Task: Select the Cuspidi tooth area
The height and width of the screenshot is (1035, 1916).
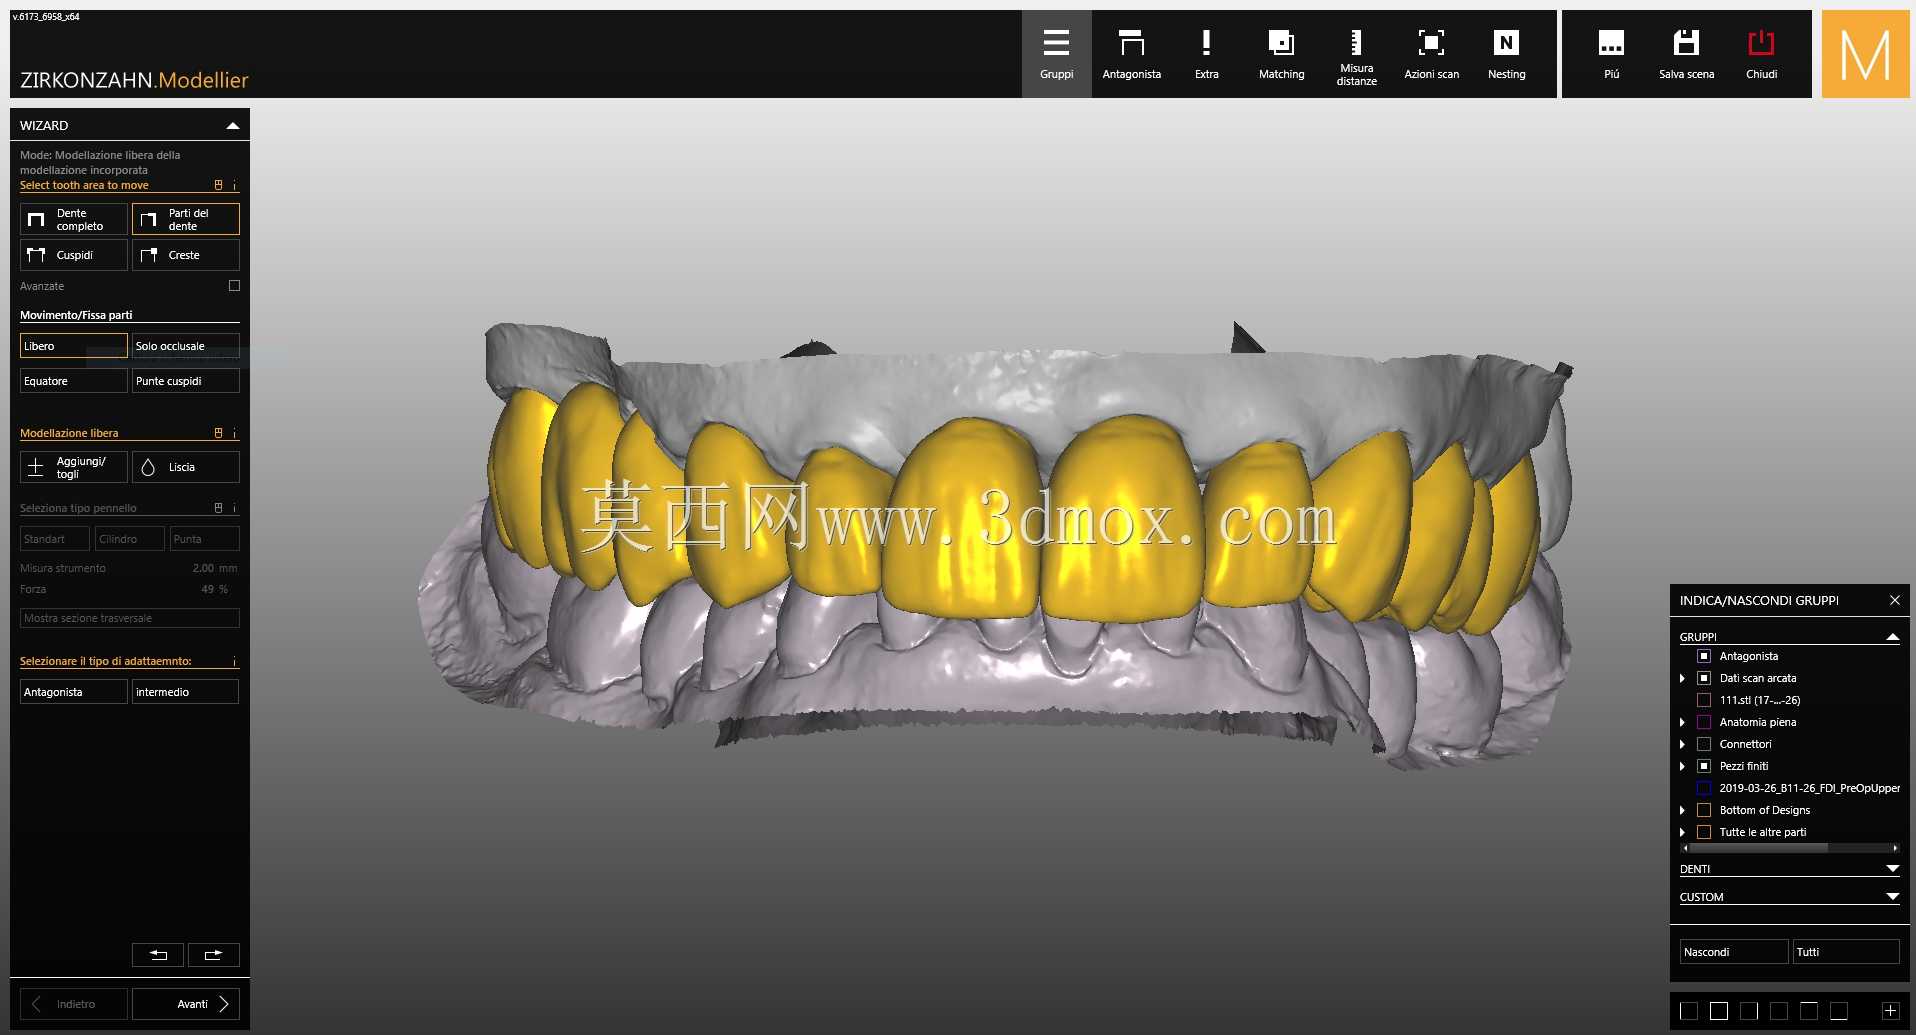Action: [x=74, y=255]
